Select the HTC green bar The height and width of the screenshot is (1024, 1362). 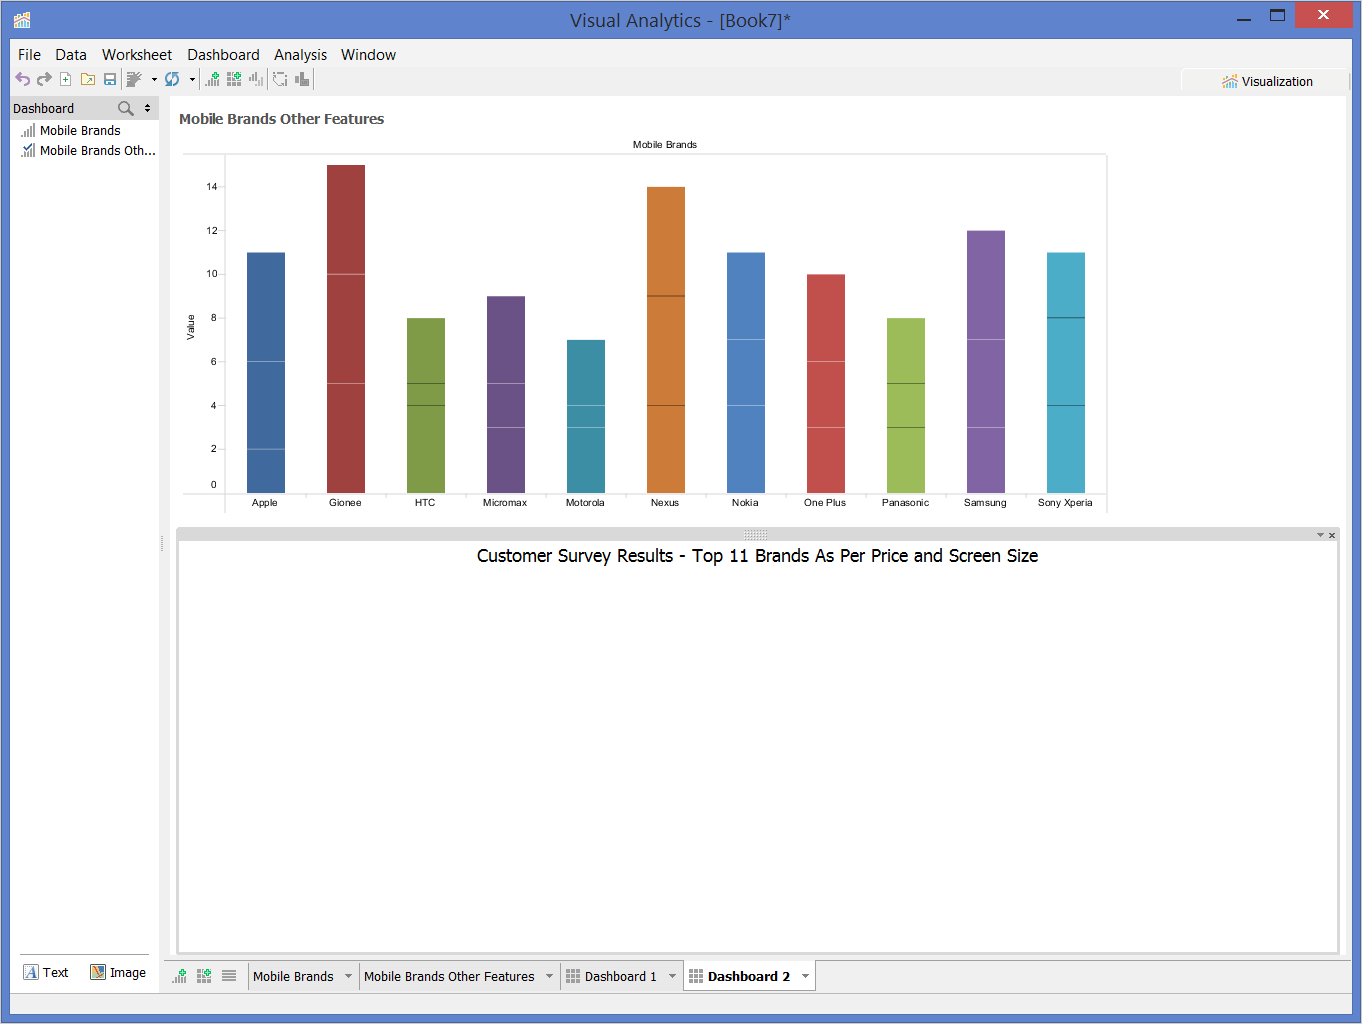426,405
